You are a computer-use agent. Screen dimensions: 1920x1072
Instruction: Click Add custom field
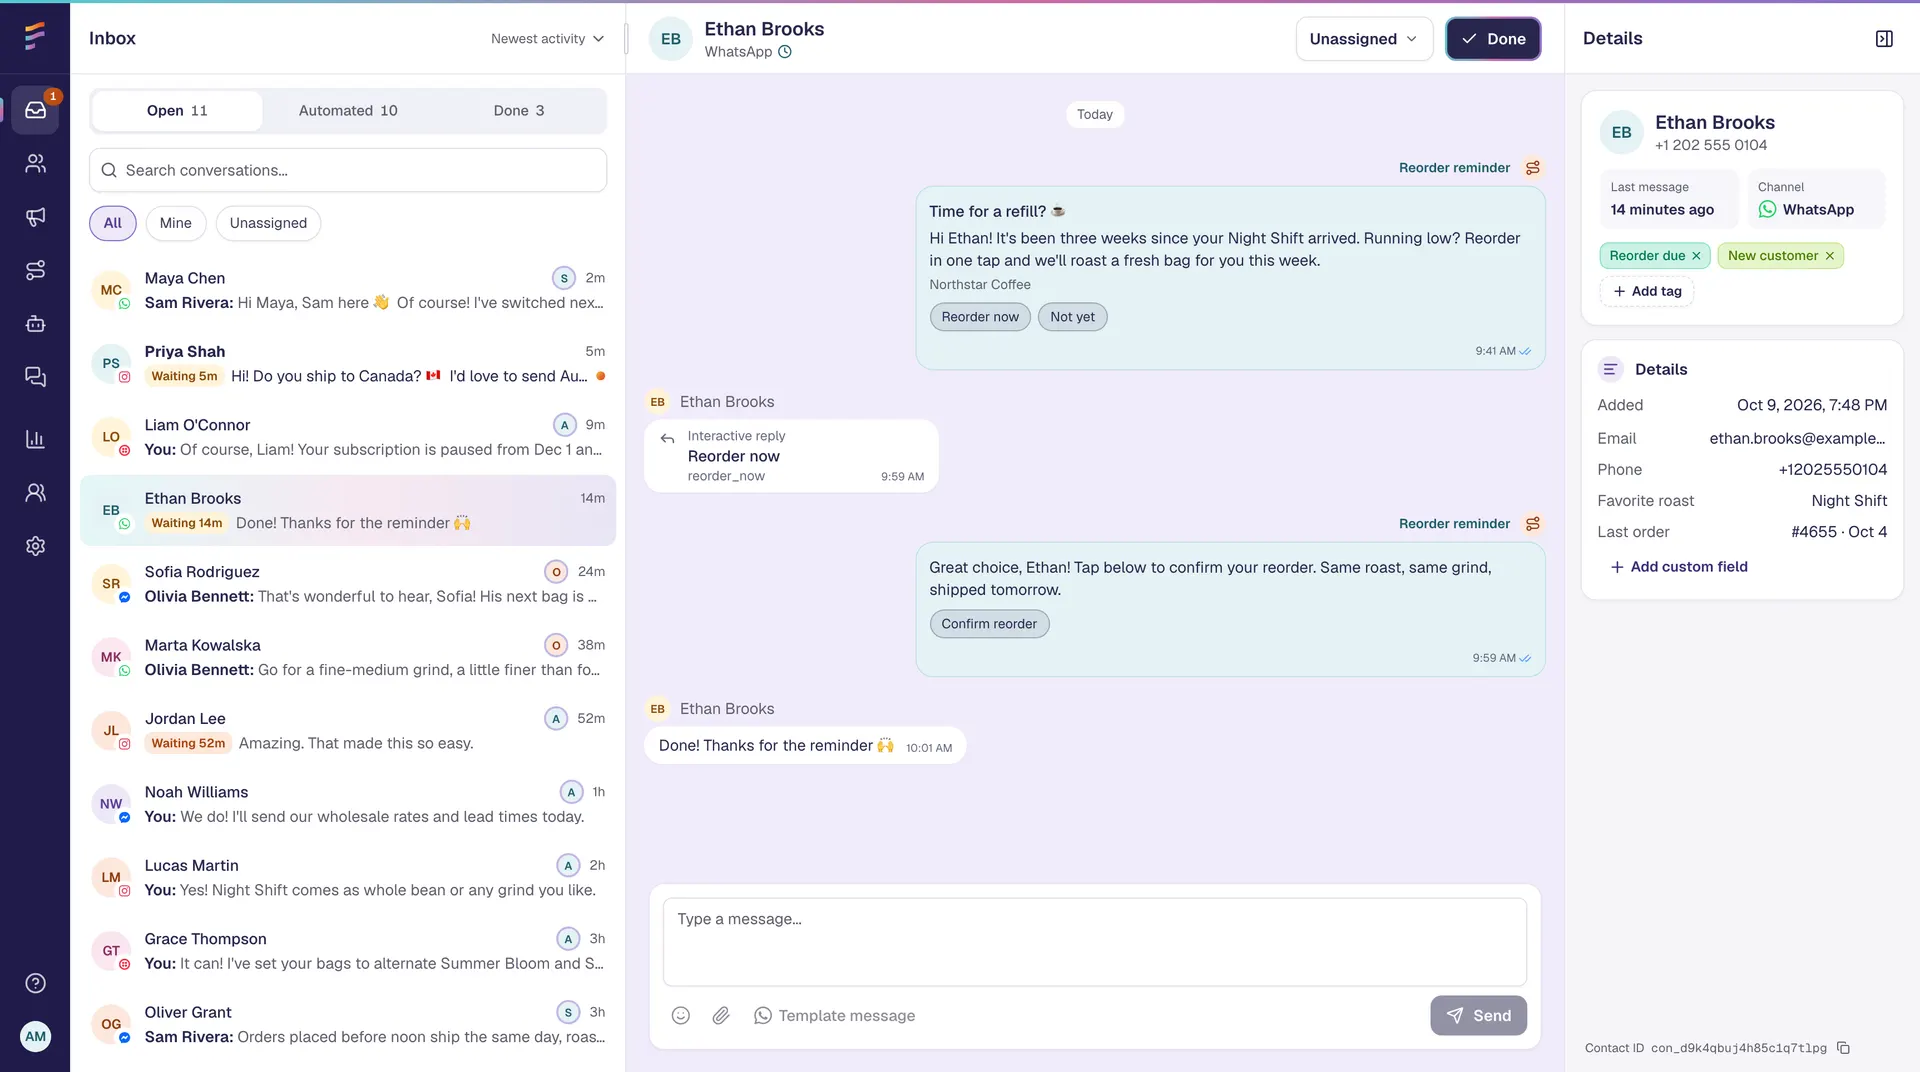[x=1679, y=567]
